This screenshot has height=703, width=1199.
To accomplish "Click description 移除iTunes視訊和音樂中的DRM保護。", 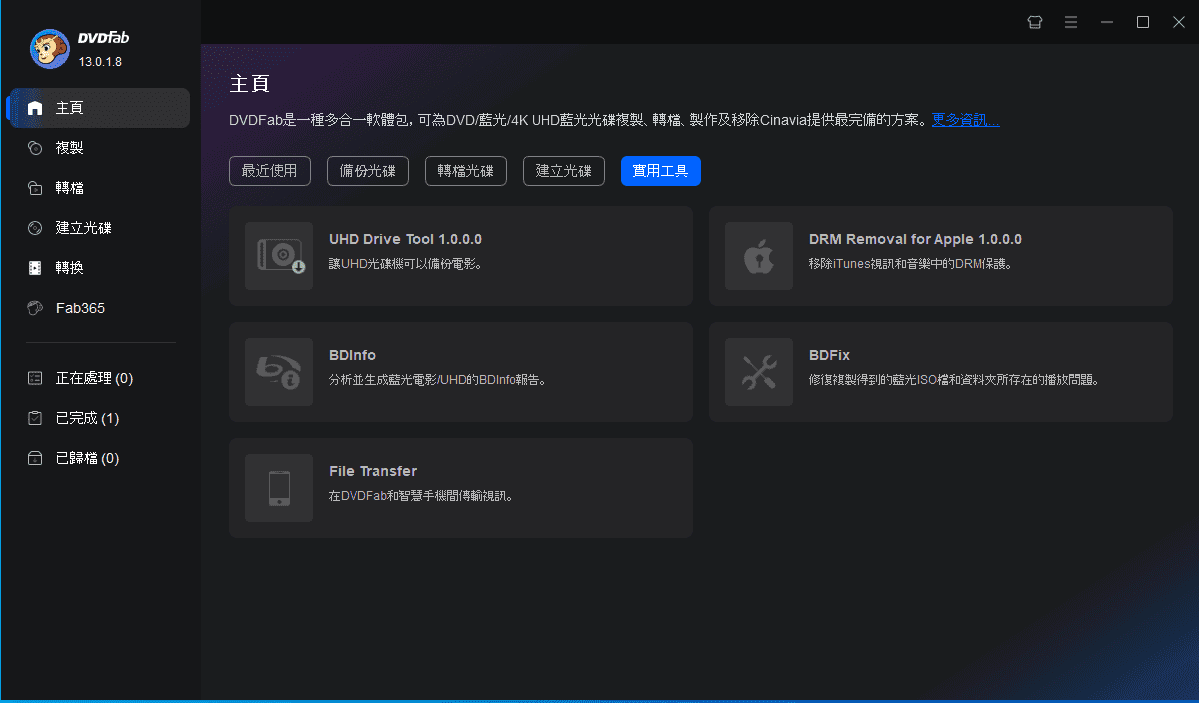I will pos(911,264).
